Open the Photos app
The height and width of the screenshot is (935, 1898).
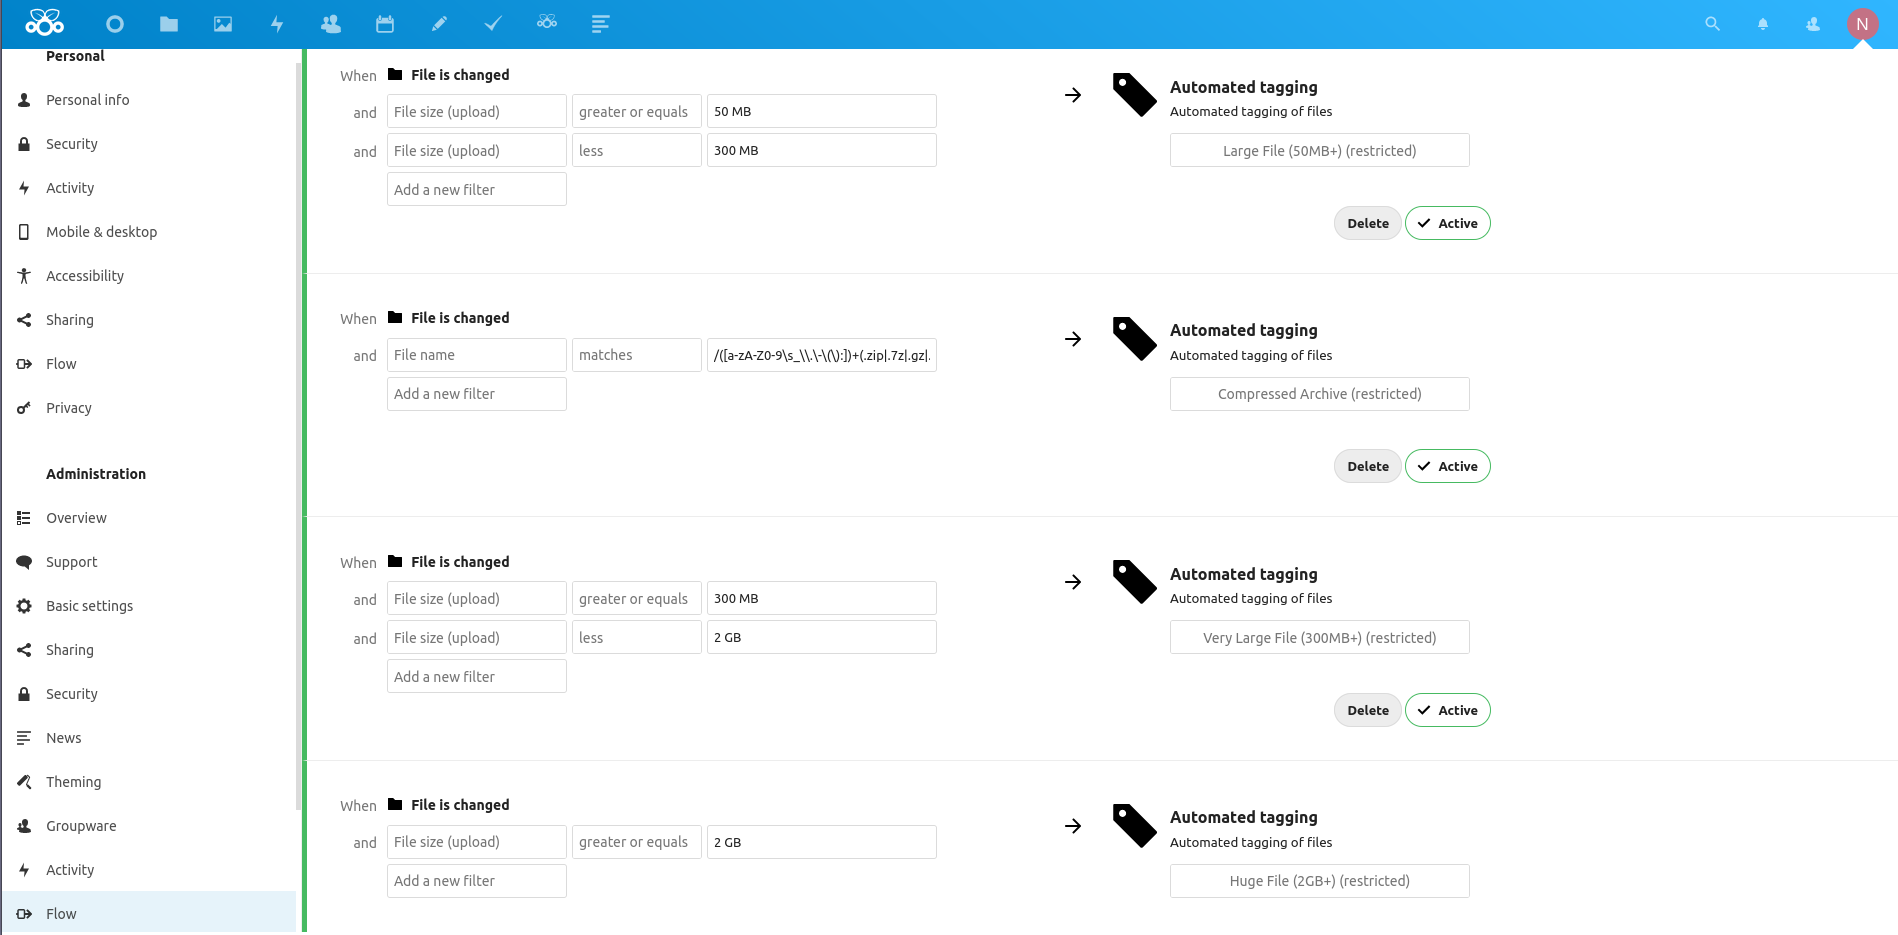click(222, 23)
